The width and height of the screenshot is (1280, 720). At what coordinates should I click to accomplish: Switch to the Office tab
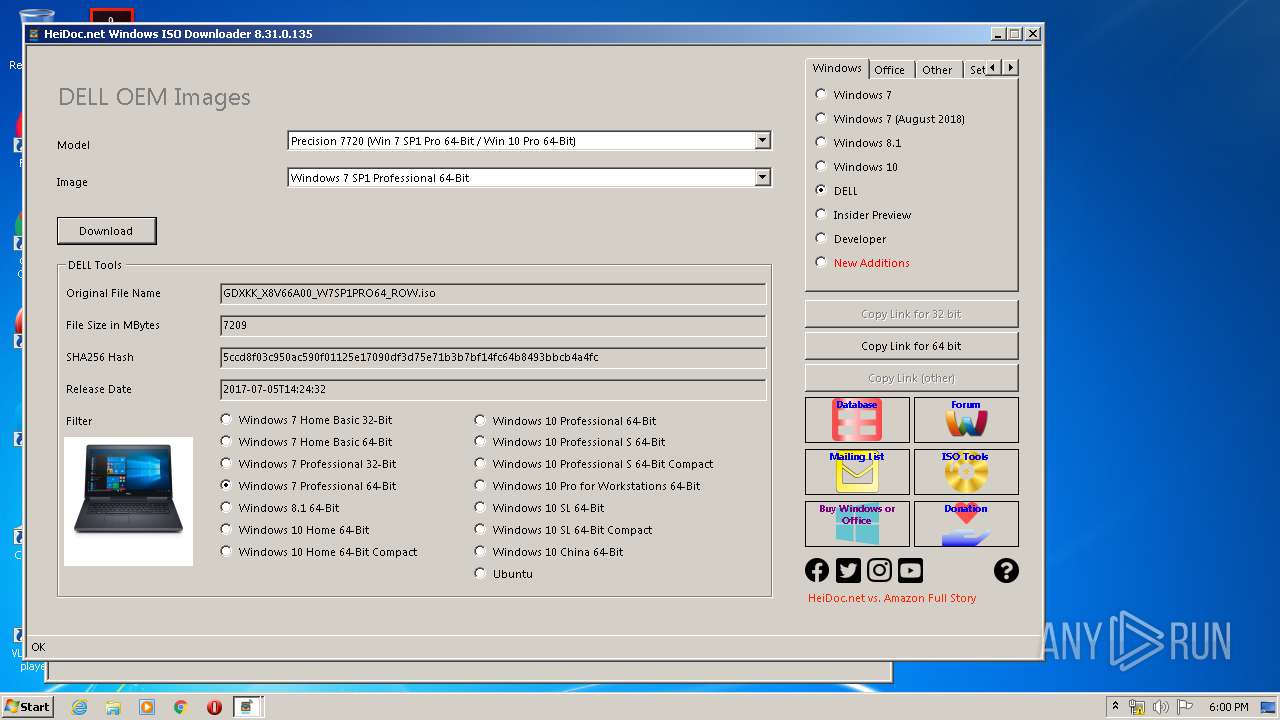(889, 70)
